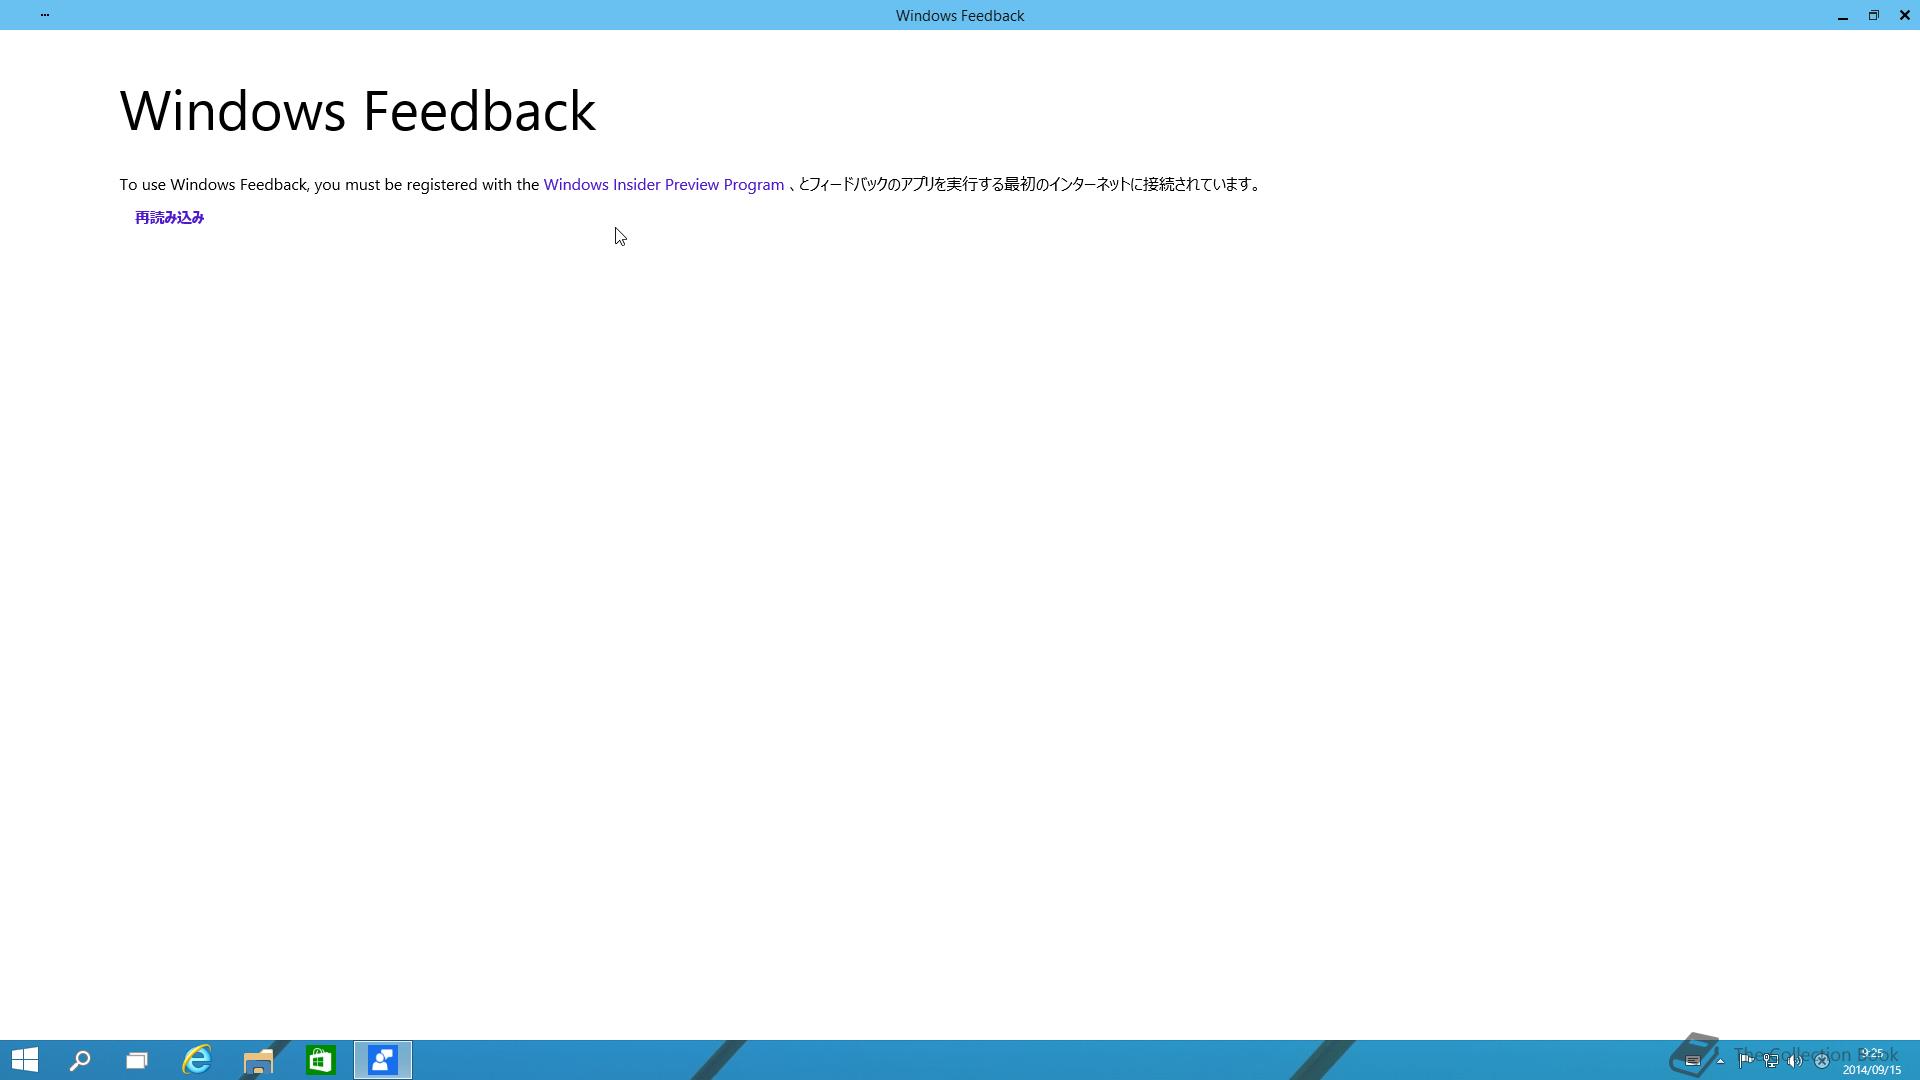The width and height of the screenshot is (1920, 1080).
Task: Launch Internet Explorer from taskbar
Action: 197,1060
